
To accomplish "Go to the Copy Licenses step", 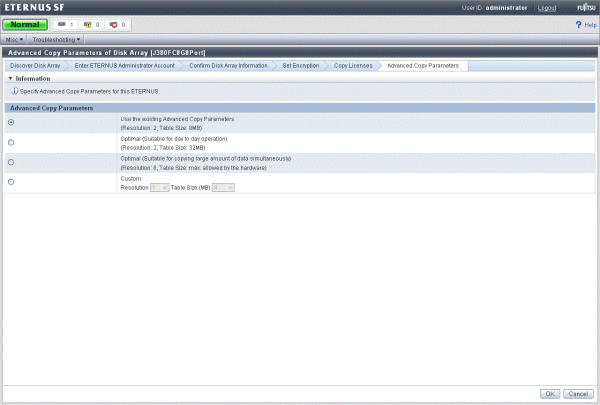I will (x=353, y=65).
